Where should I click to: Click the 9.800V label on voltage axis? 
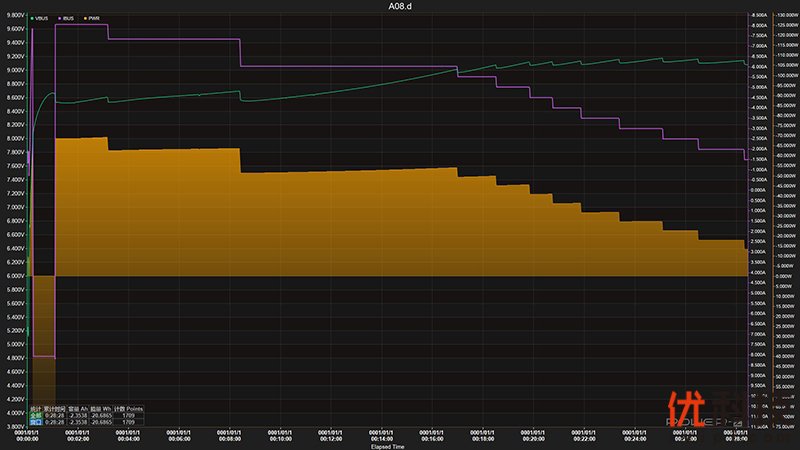click(x=14, y=15)
